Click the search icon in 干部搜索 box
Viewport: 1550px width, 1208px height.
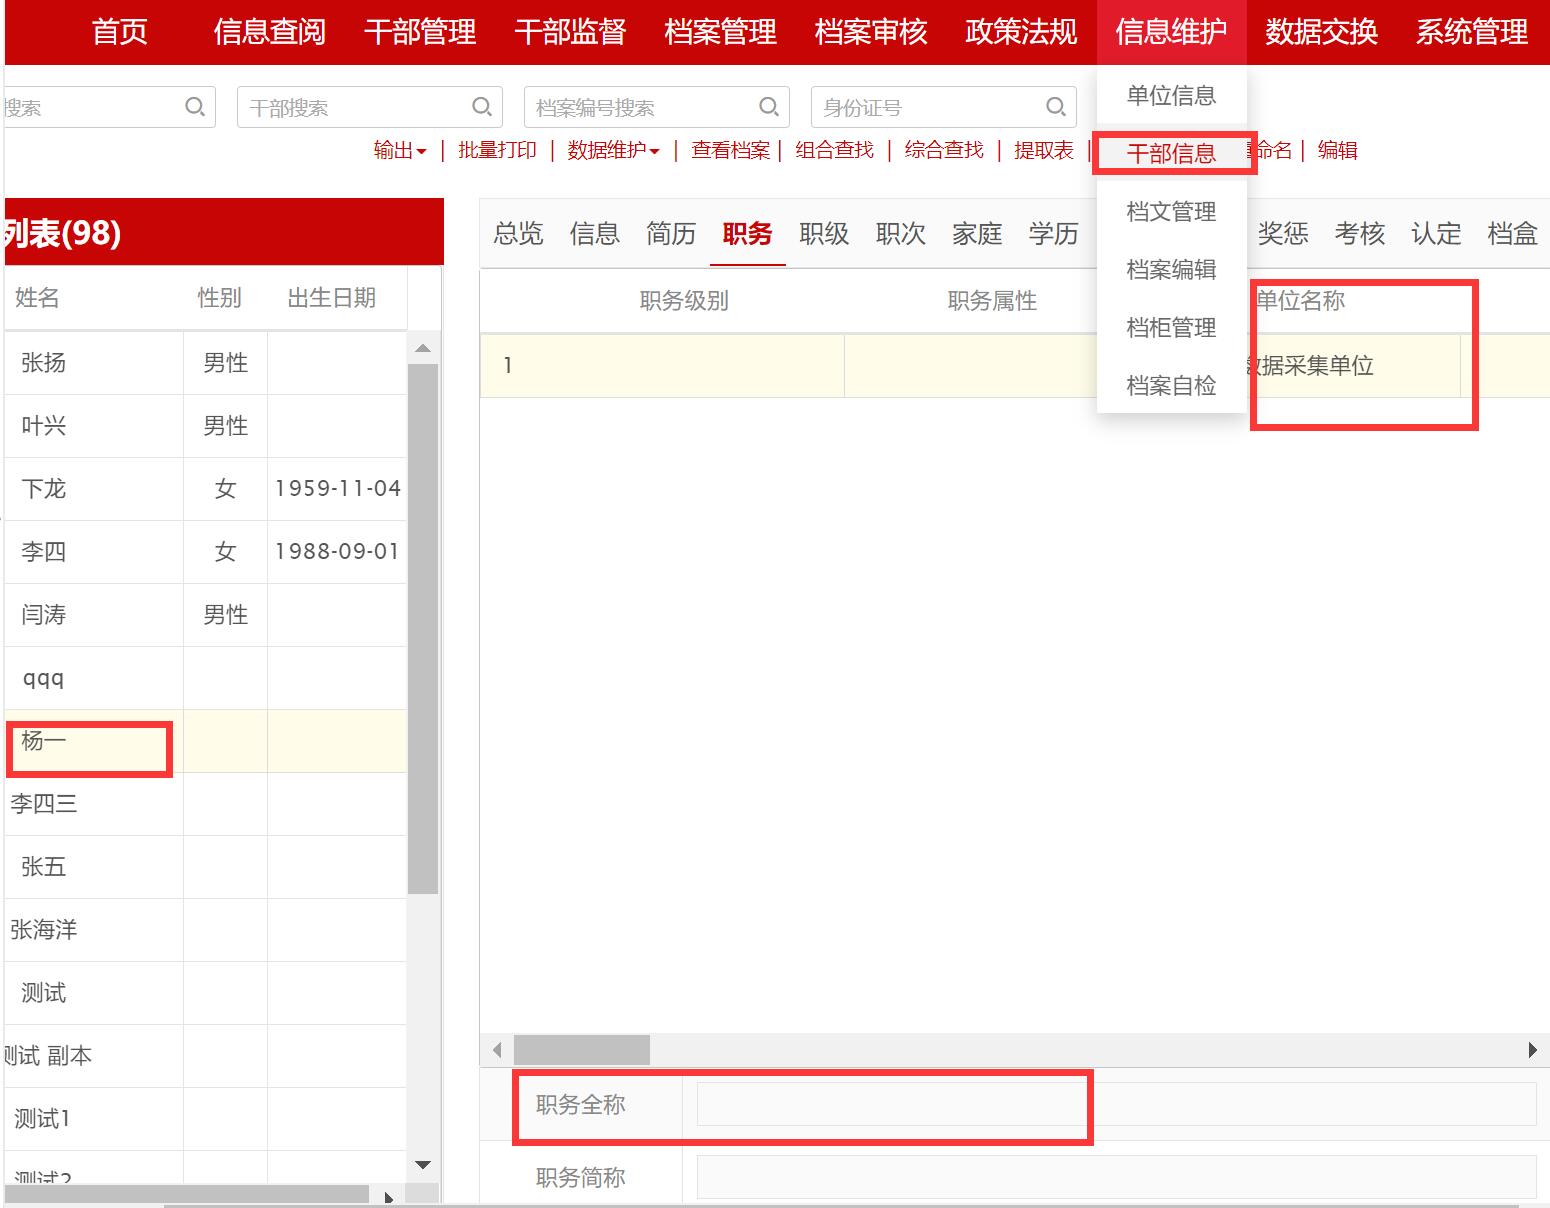click(481, 107)
